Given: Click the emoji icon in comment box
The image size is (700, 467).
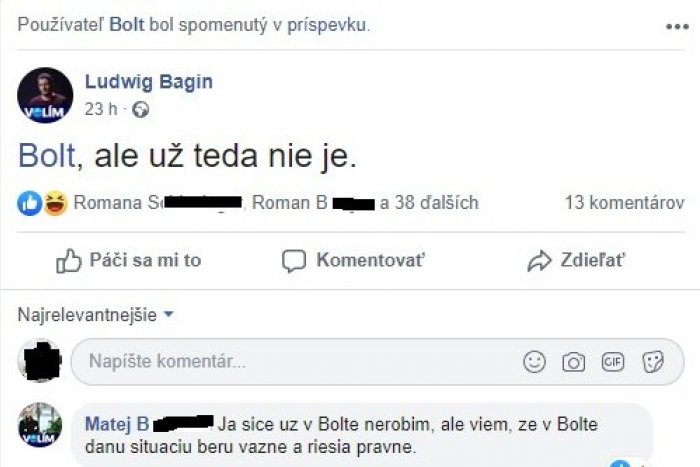Looking at the screenshot, I should [x=535, y=362].
